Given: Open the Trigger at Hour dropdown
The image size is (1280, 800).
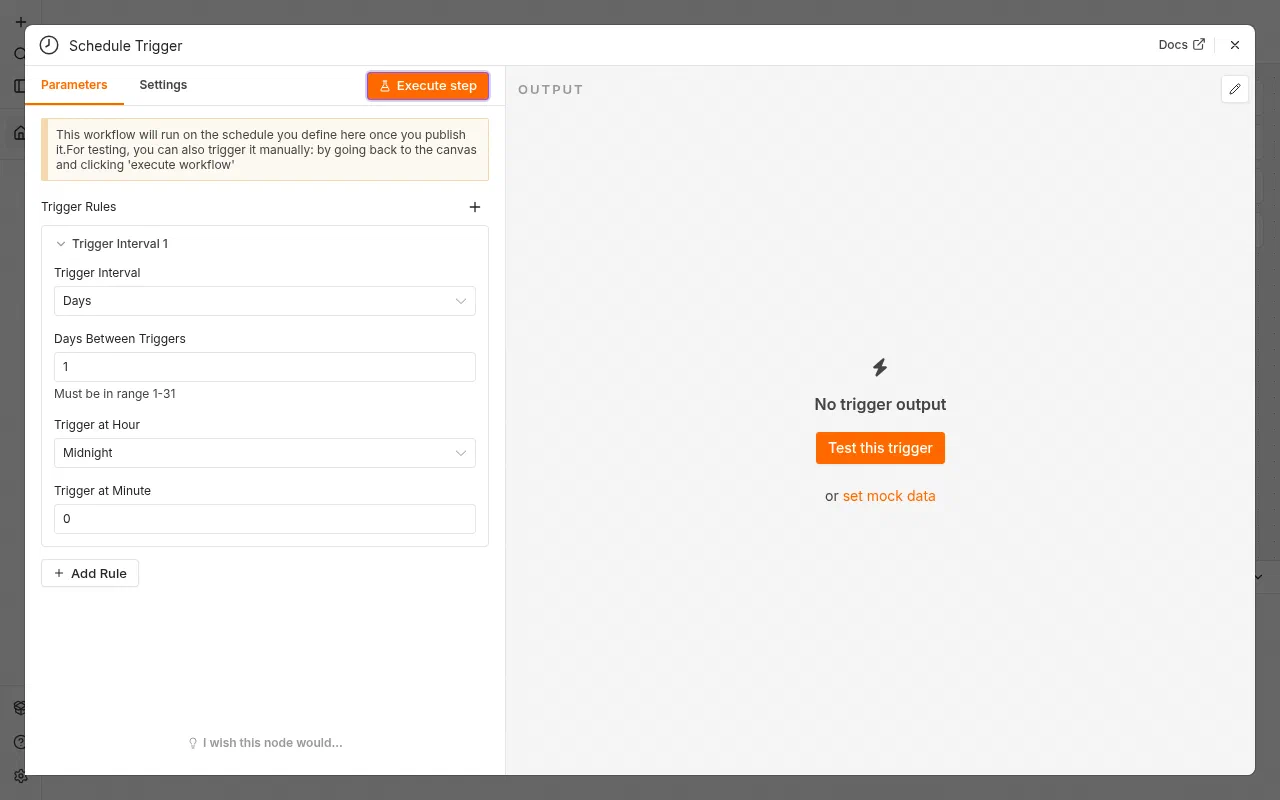Looking at the screenshot, I should (x=265, y=453).
